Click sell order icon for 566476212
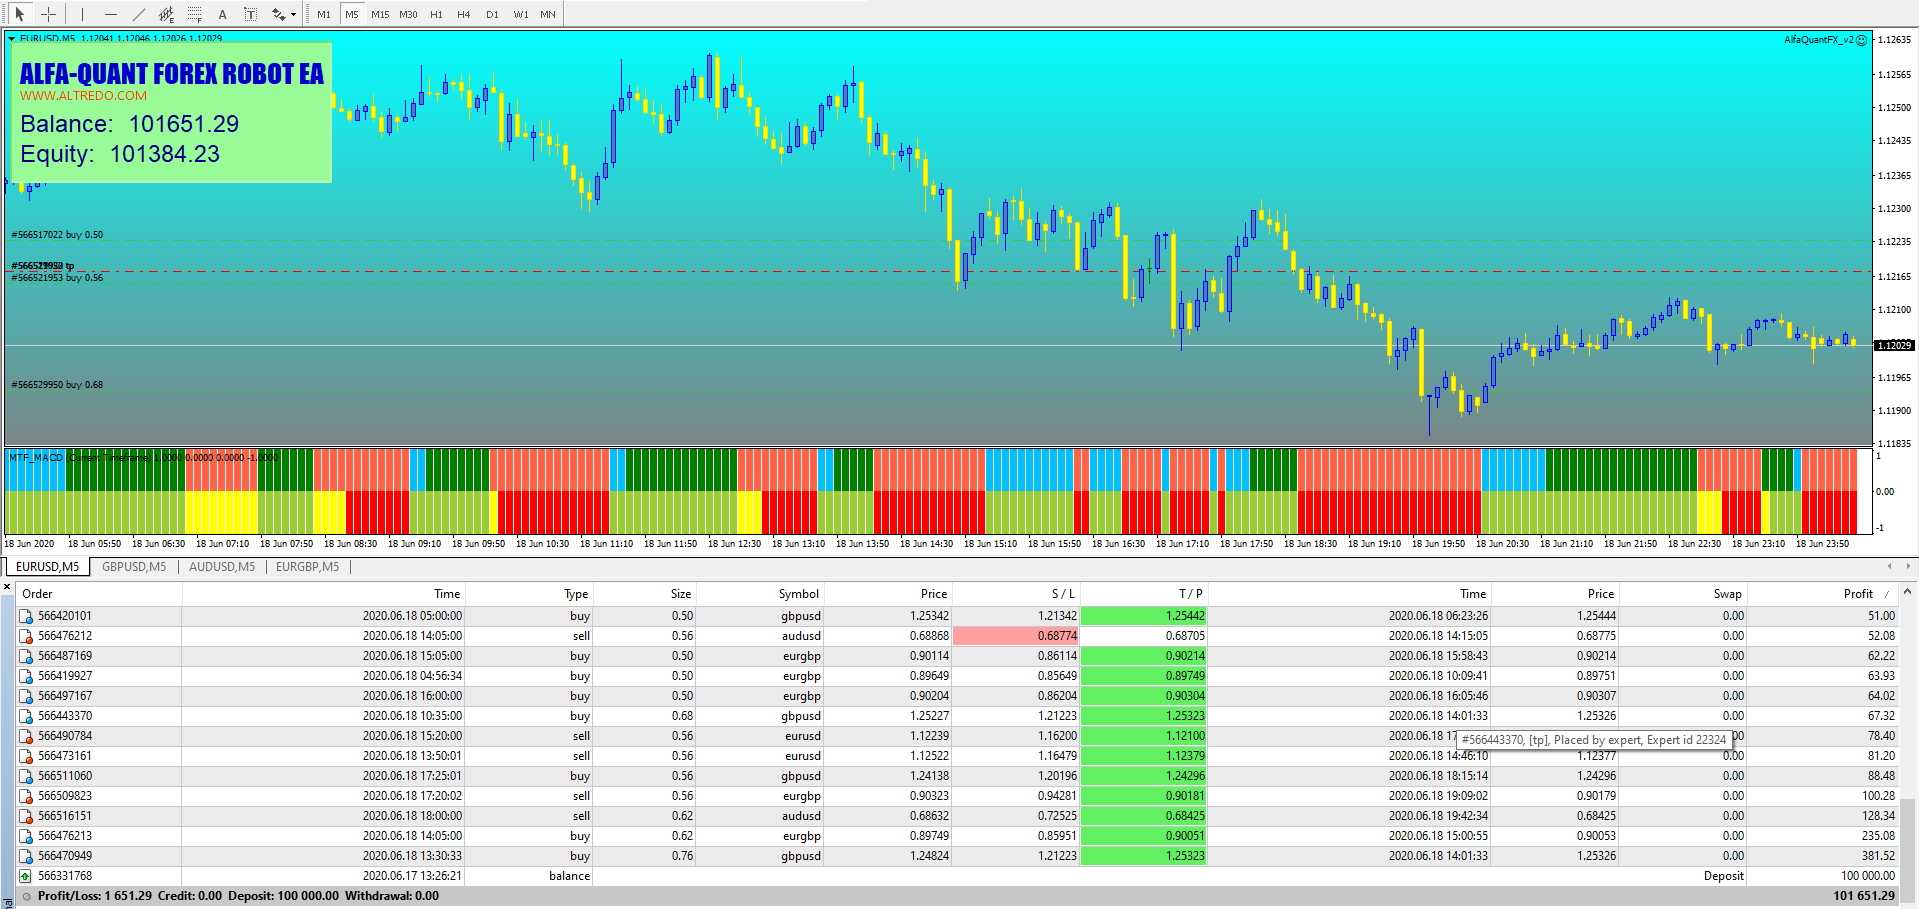 (x=26, y=636)
